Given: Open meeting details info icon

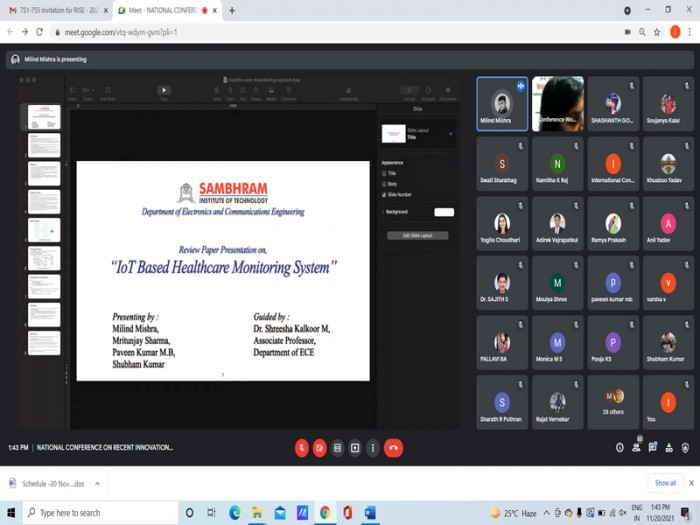Looking at the screenshot, I should click(x=620, y=448).
